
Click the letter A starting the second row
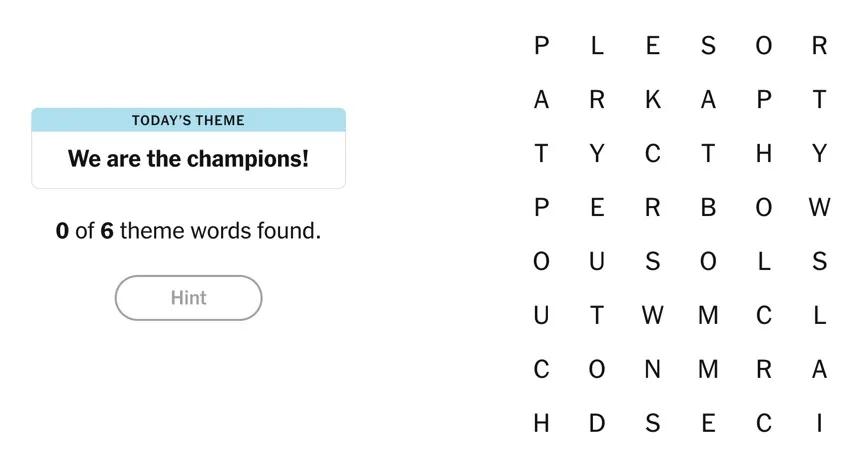tap(541, 100)
